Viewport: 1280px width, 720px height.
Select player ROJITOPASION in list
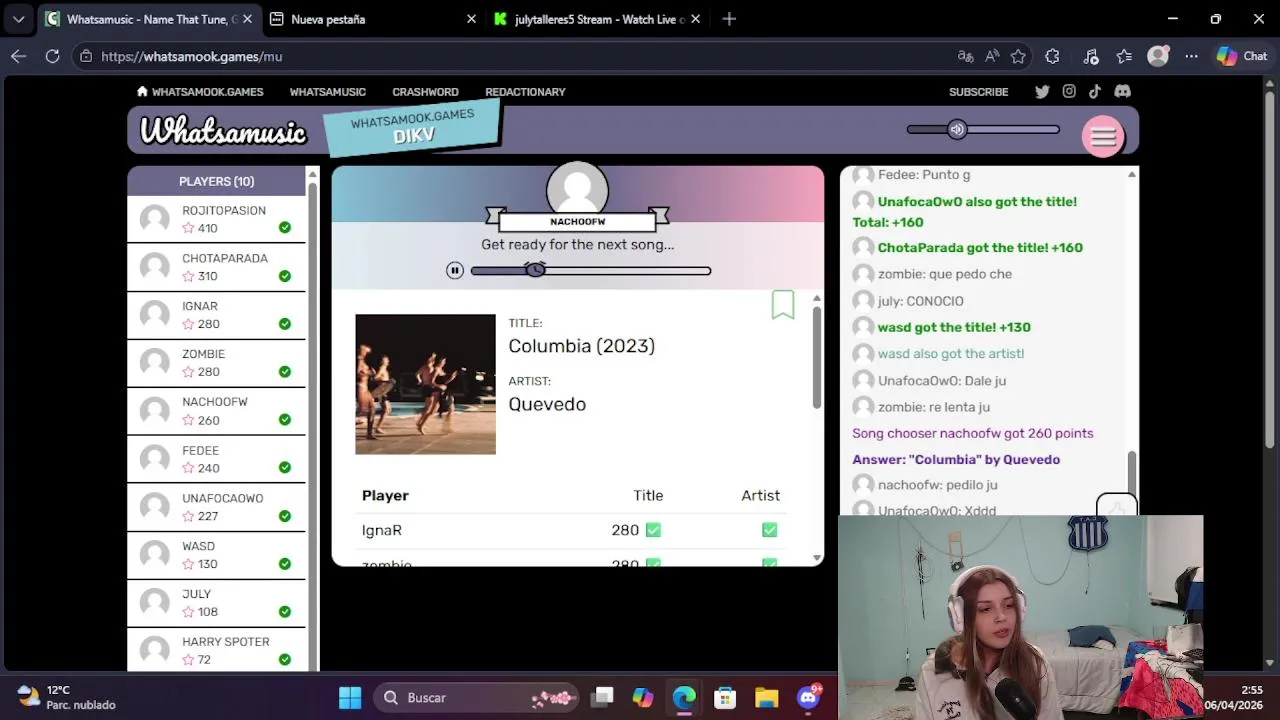tap(216, 219)
